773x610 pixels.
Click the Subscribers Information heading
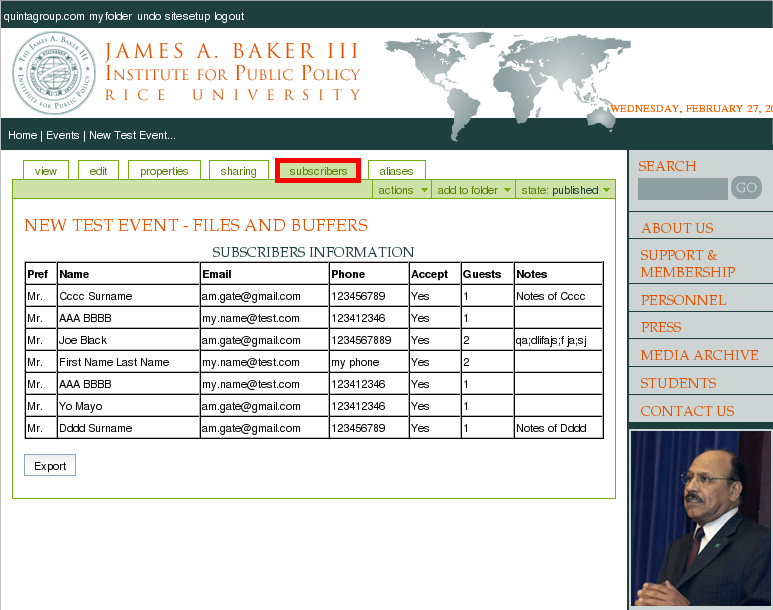coord(313,252)
